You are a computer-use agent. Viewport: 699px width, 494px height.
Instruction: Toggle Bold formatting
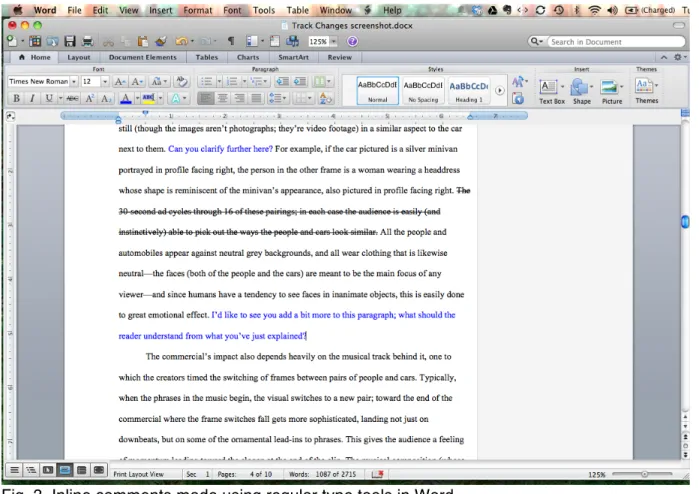(16, 99)
